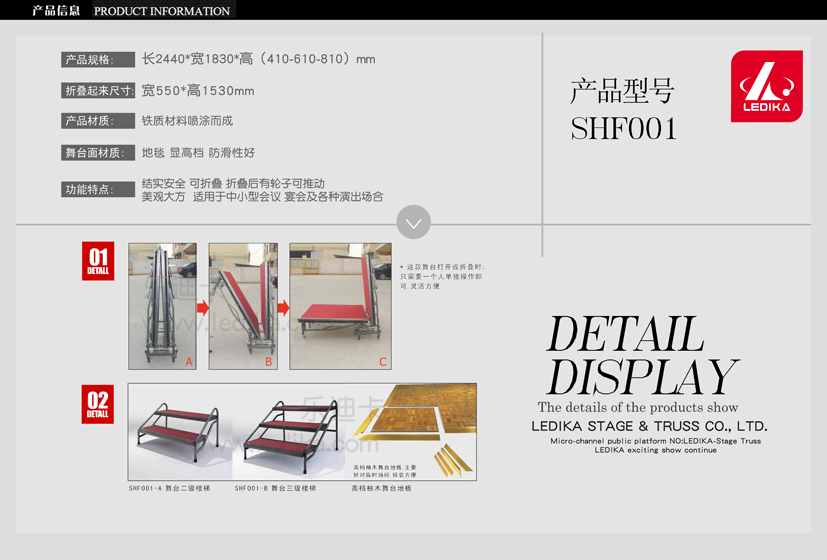Click the folded size 宽550*高1530mm
827x560 pixels.
click(198, 91)
